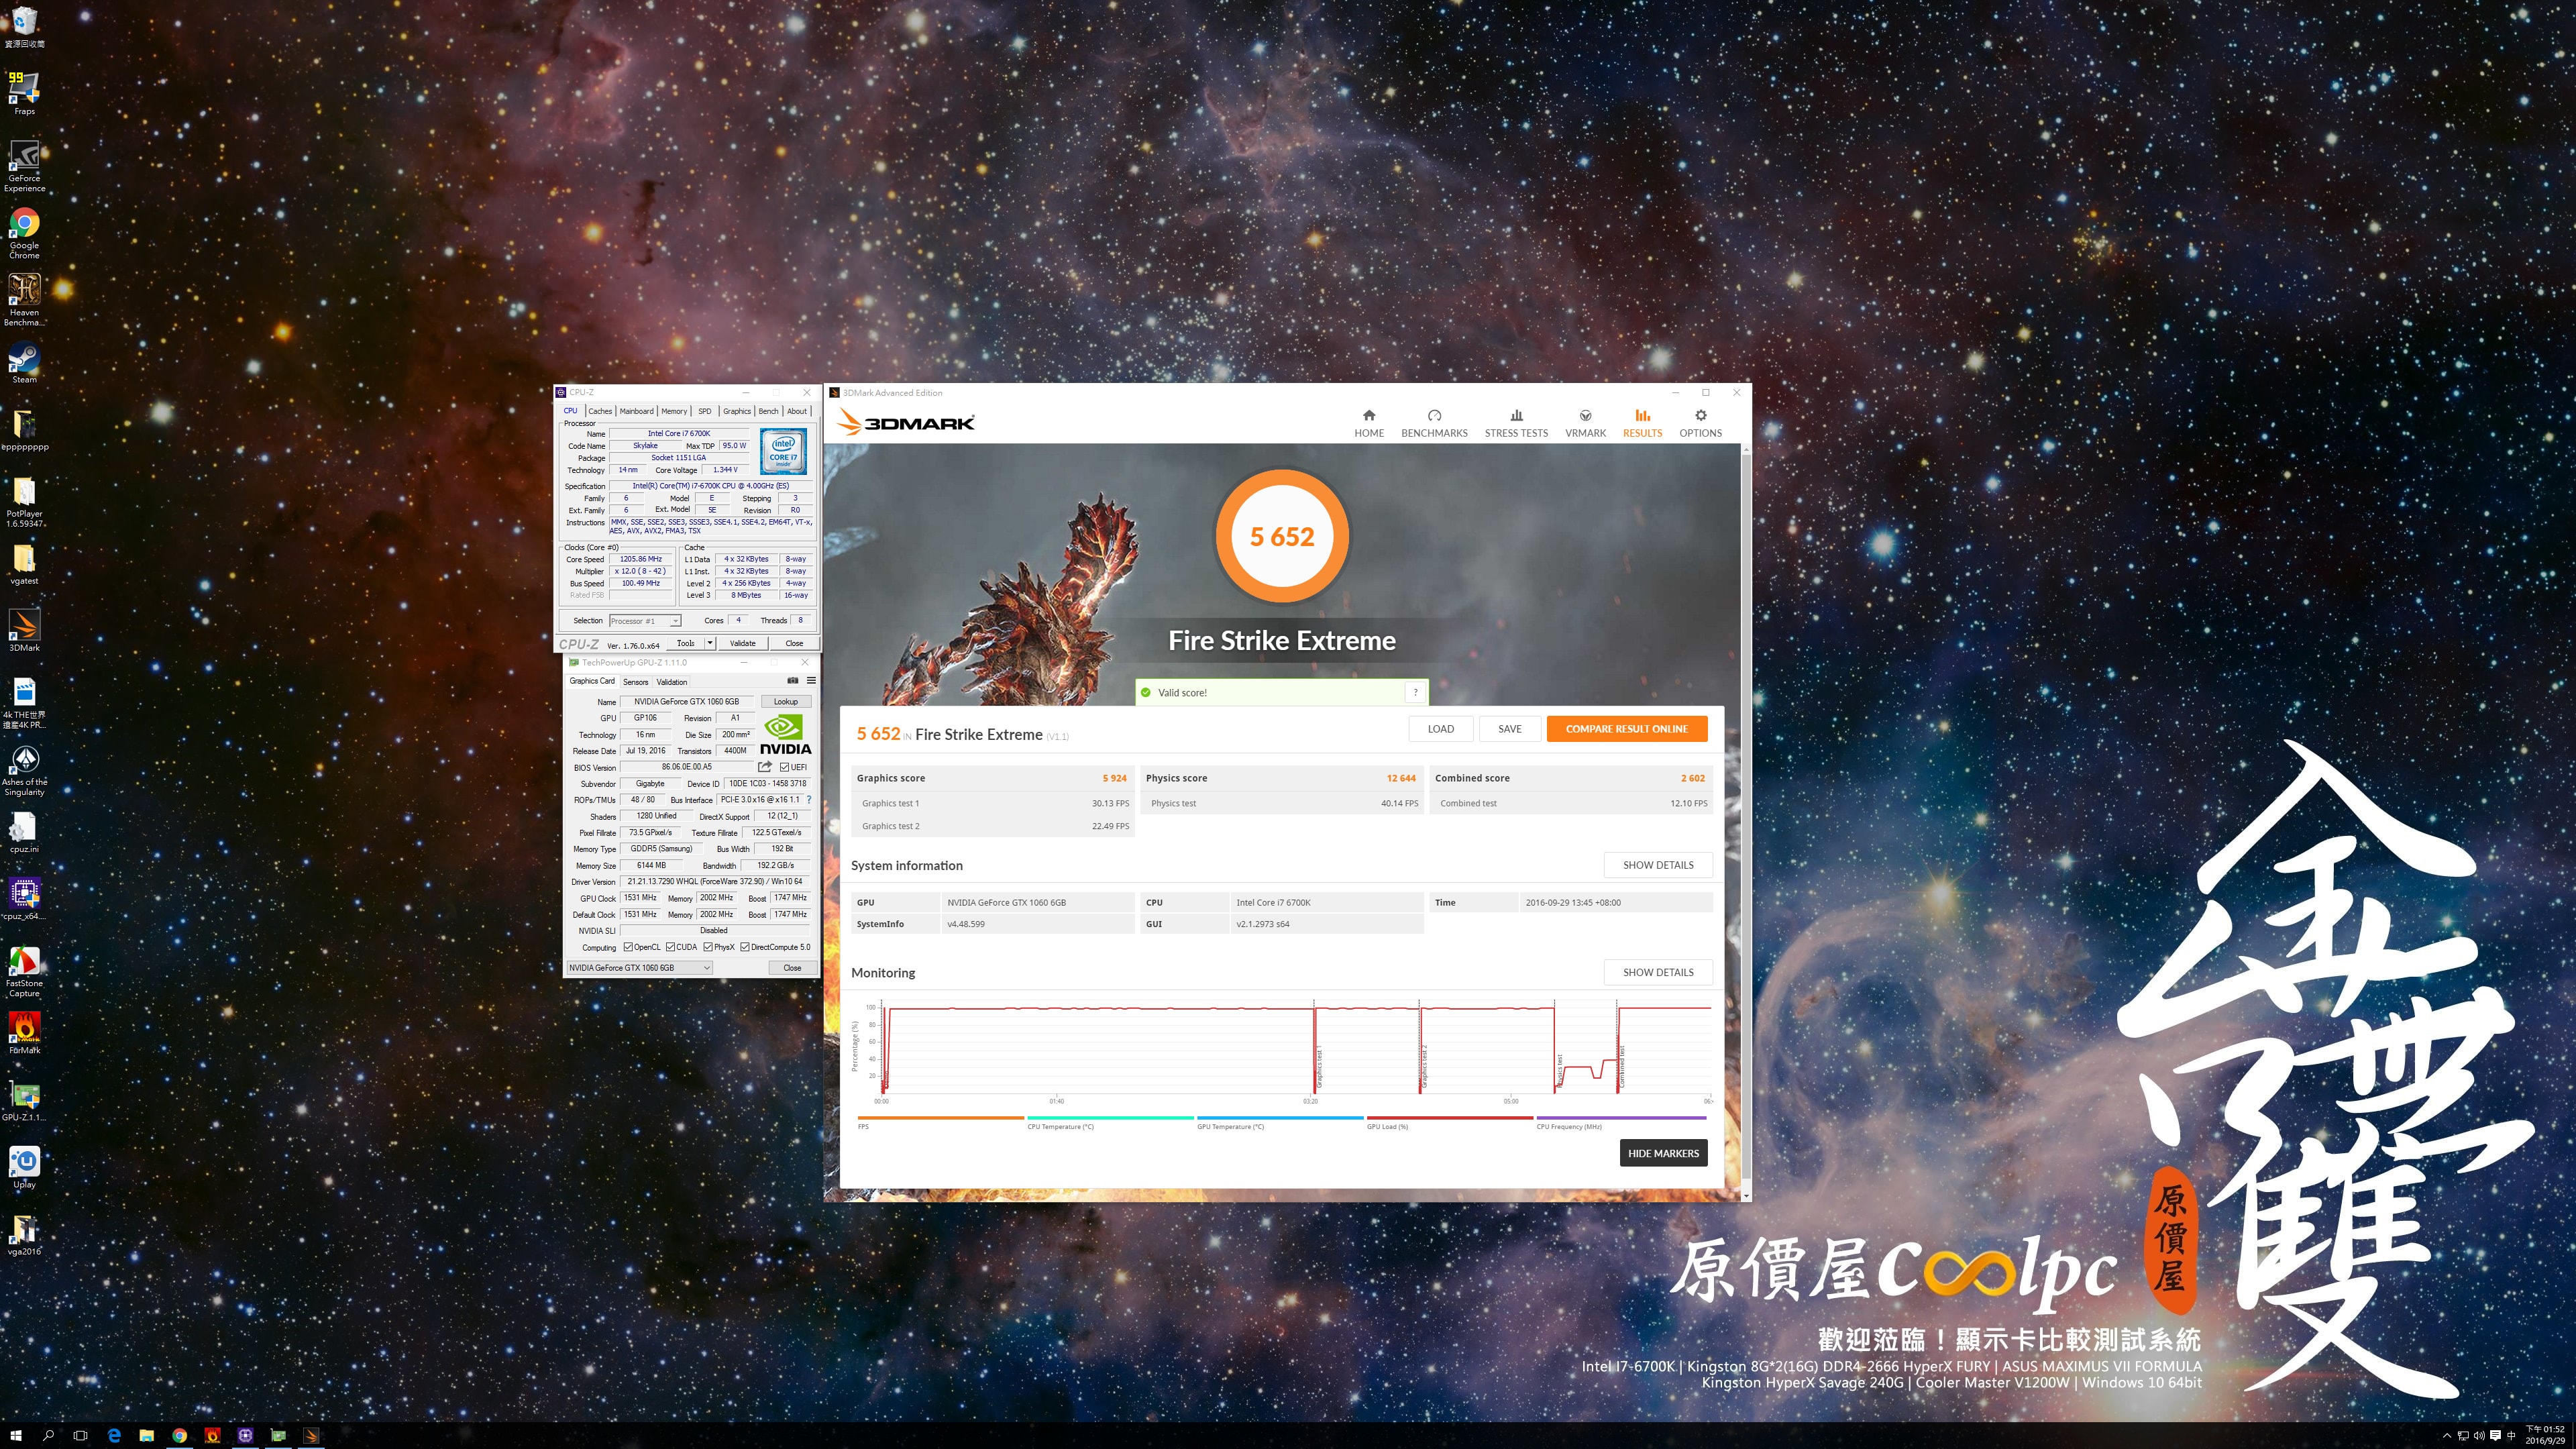Image resolution: width=2576 pixels, height=1449 pixels.
Task: Switch to the SPD tab in CPU-Z
Action: (705, 411)
